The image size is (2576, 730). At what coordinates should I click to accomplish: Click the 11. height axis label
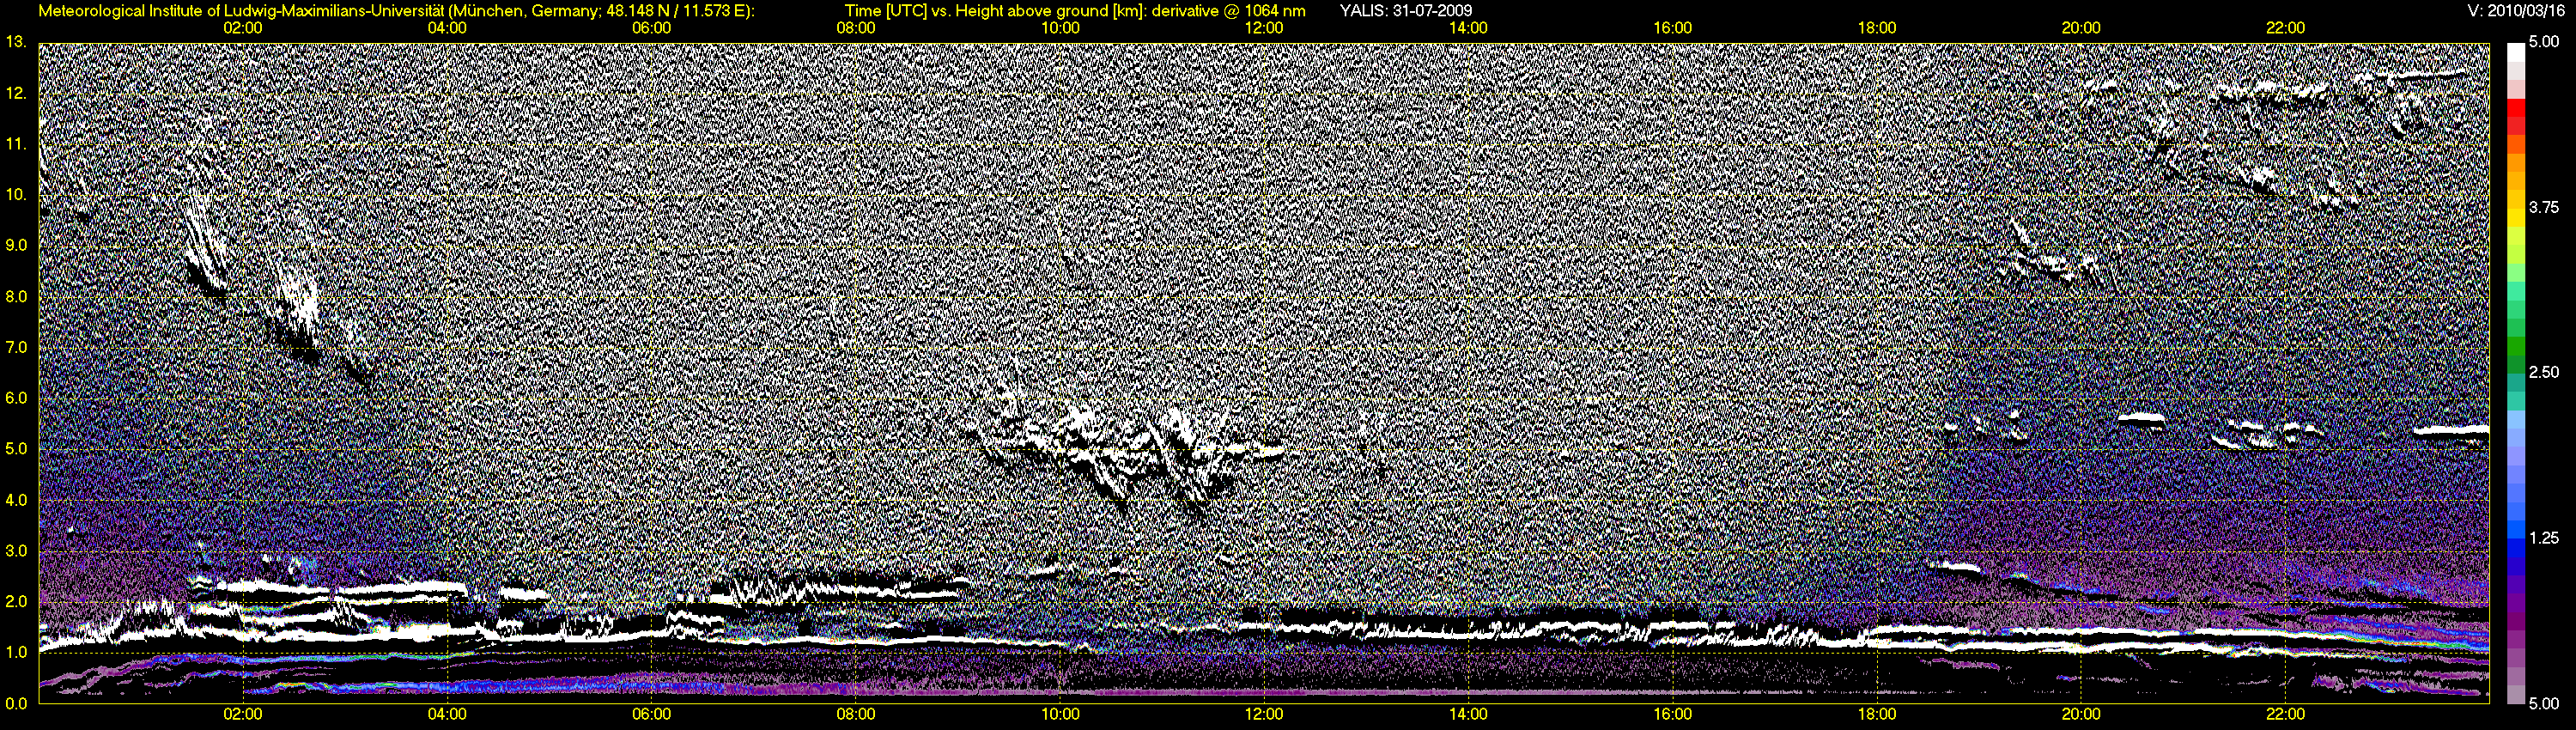click(16, 144)
